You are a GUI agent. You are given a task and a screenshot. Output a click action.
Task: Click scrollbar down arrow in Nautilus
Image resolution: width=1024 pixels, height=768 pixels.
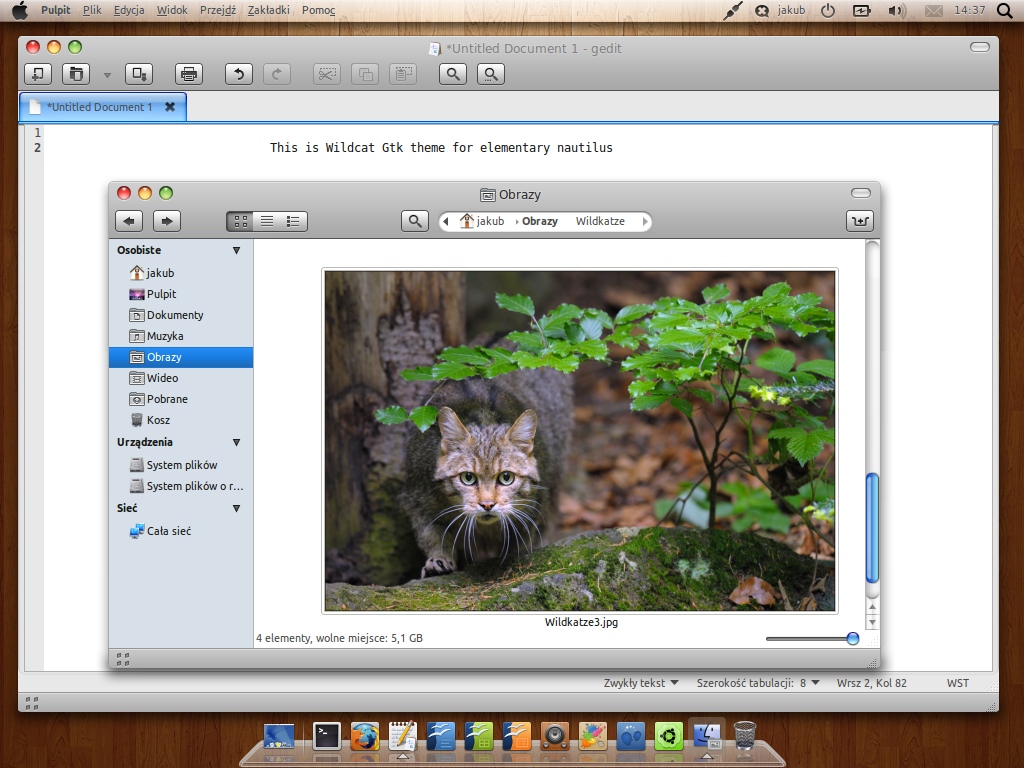(872, 622)
